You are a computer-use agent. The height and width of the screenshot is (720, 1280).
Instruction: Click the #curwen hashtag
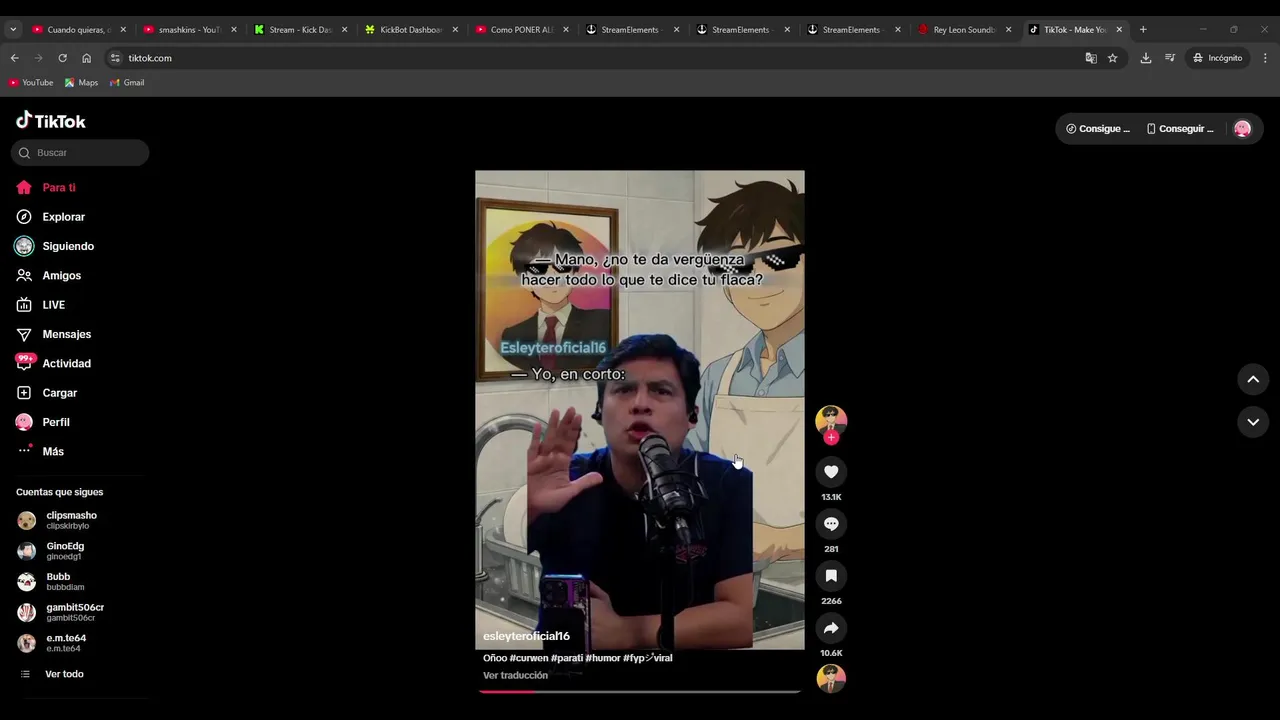click(529, 658)
